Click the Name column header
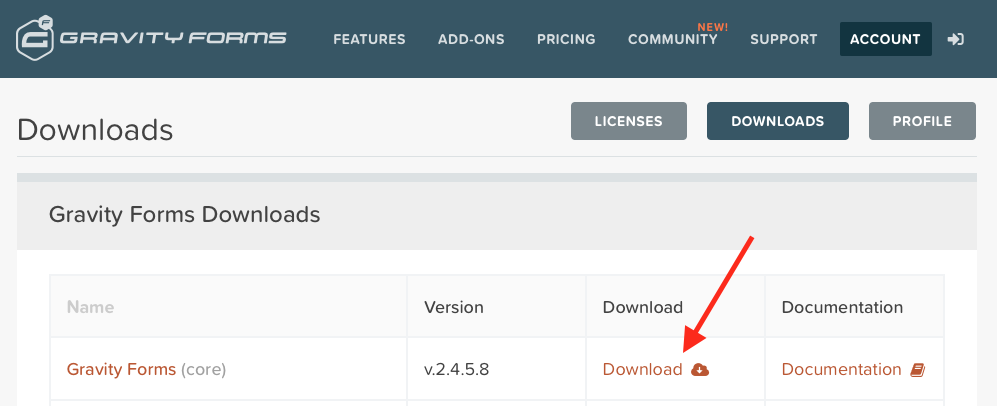The width and height of the screenshot is (997, 406). tap(90, 307)
